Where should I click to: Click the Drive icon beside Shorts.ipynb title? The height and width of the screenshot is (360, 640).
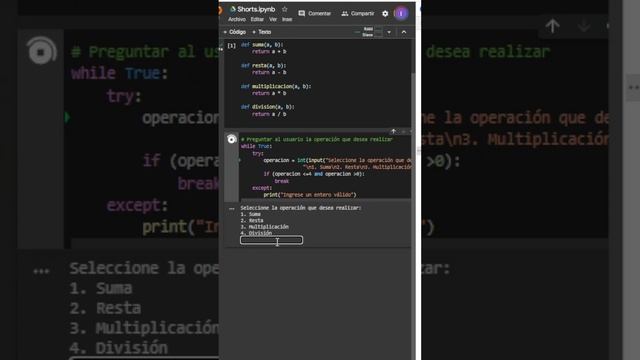point(233,9)
